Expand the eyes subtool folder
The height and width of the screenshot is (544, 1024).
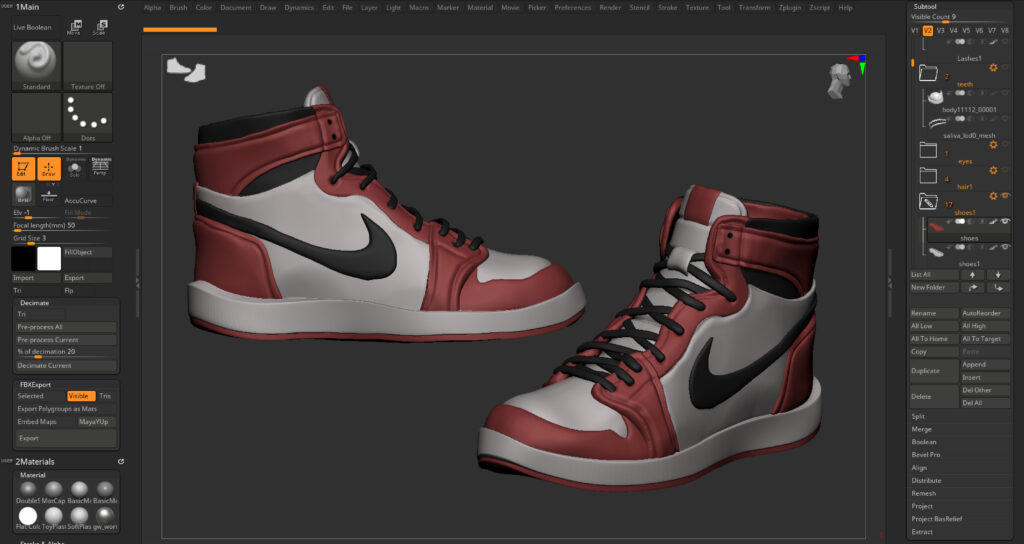tap(928, 150)
